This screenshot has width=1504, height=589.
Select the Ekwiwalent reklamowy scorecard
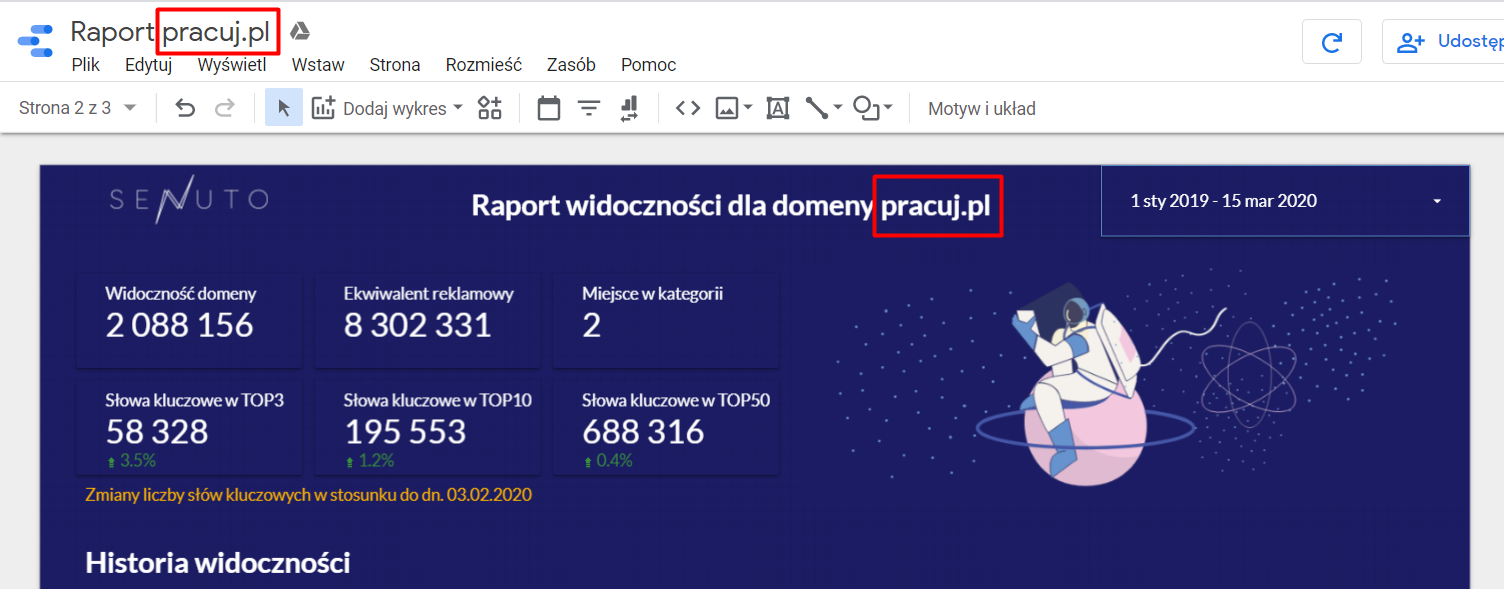pos(427,320)
